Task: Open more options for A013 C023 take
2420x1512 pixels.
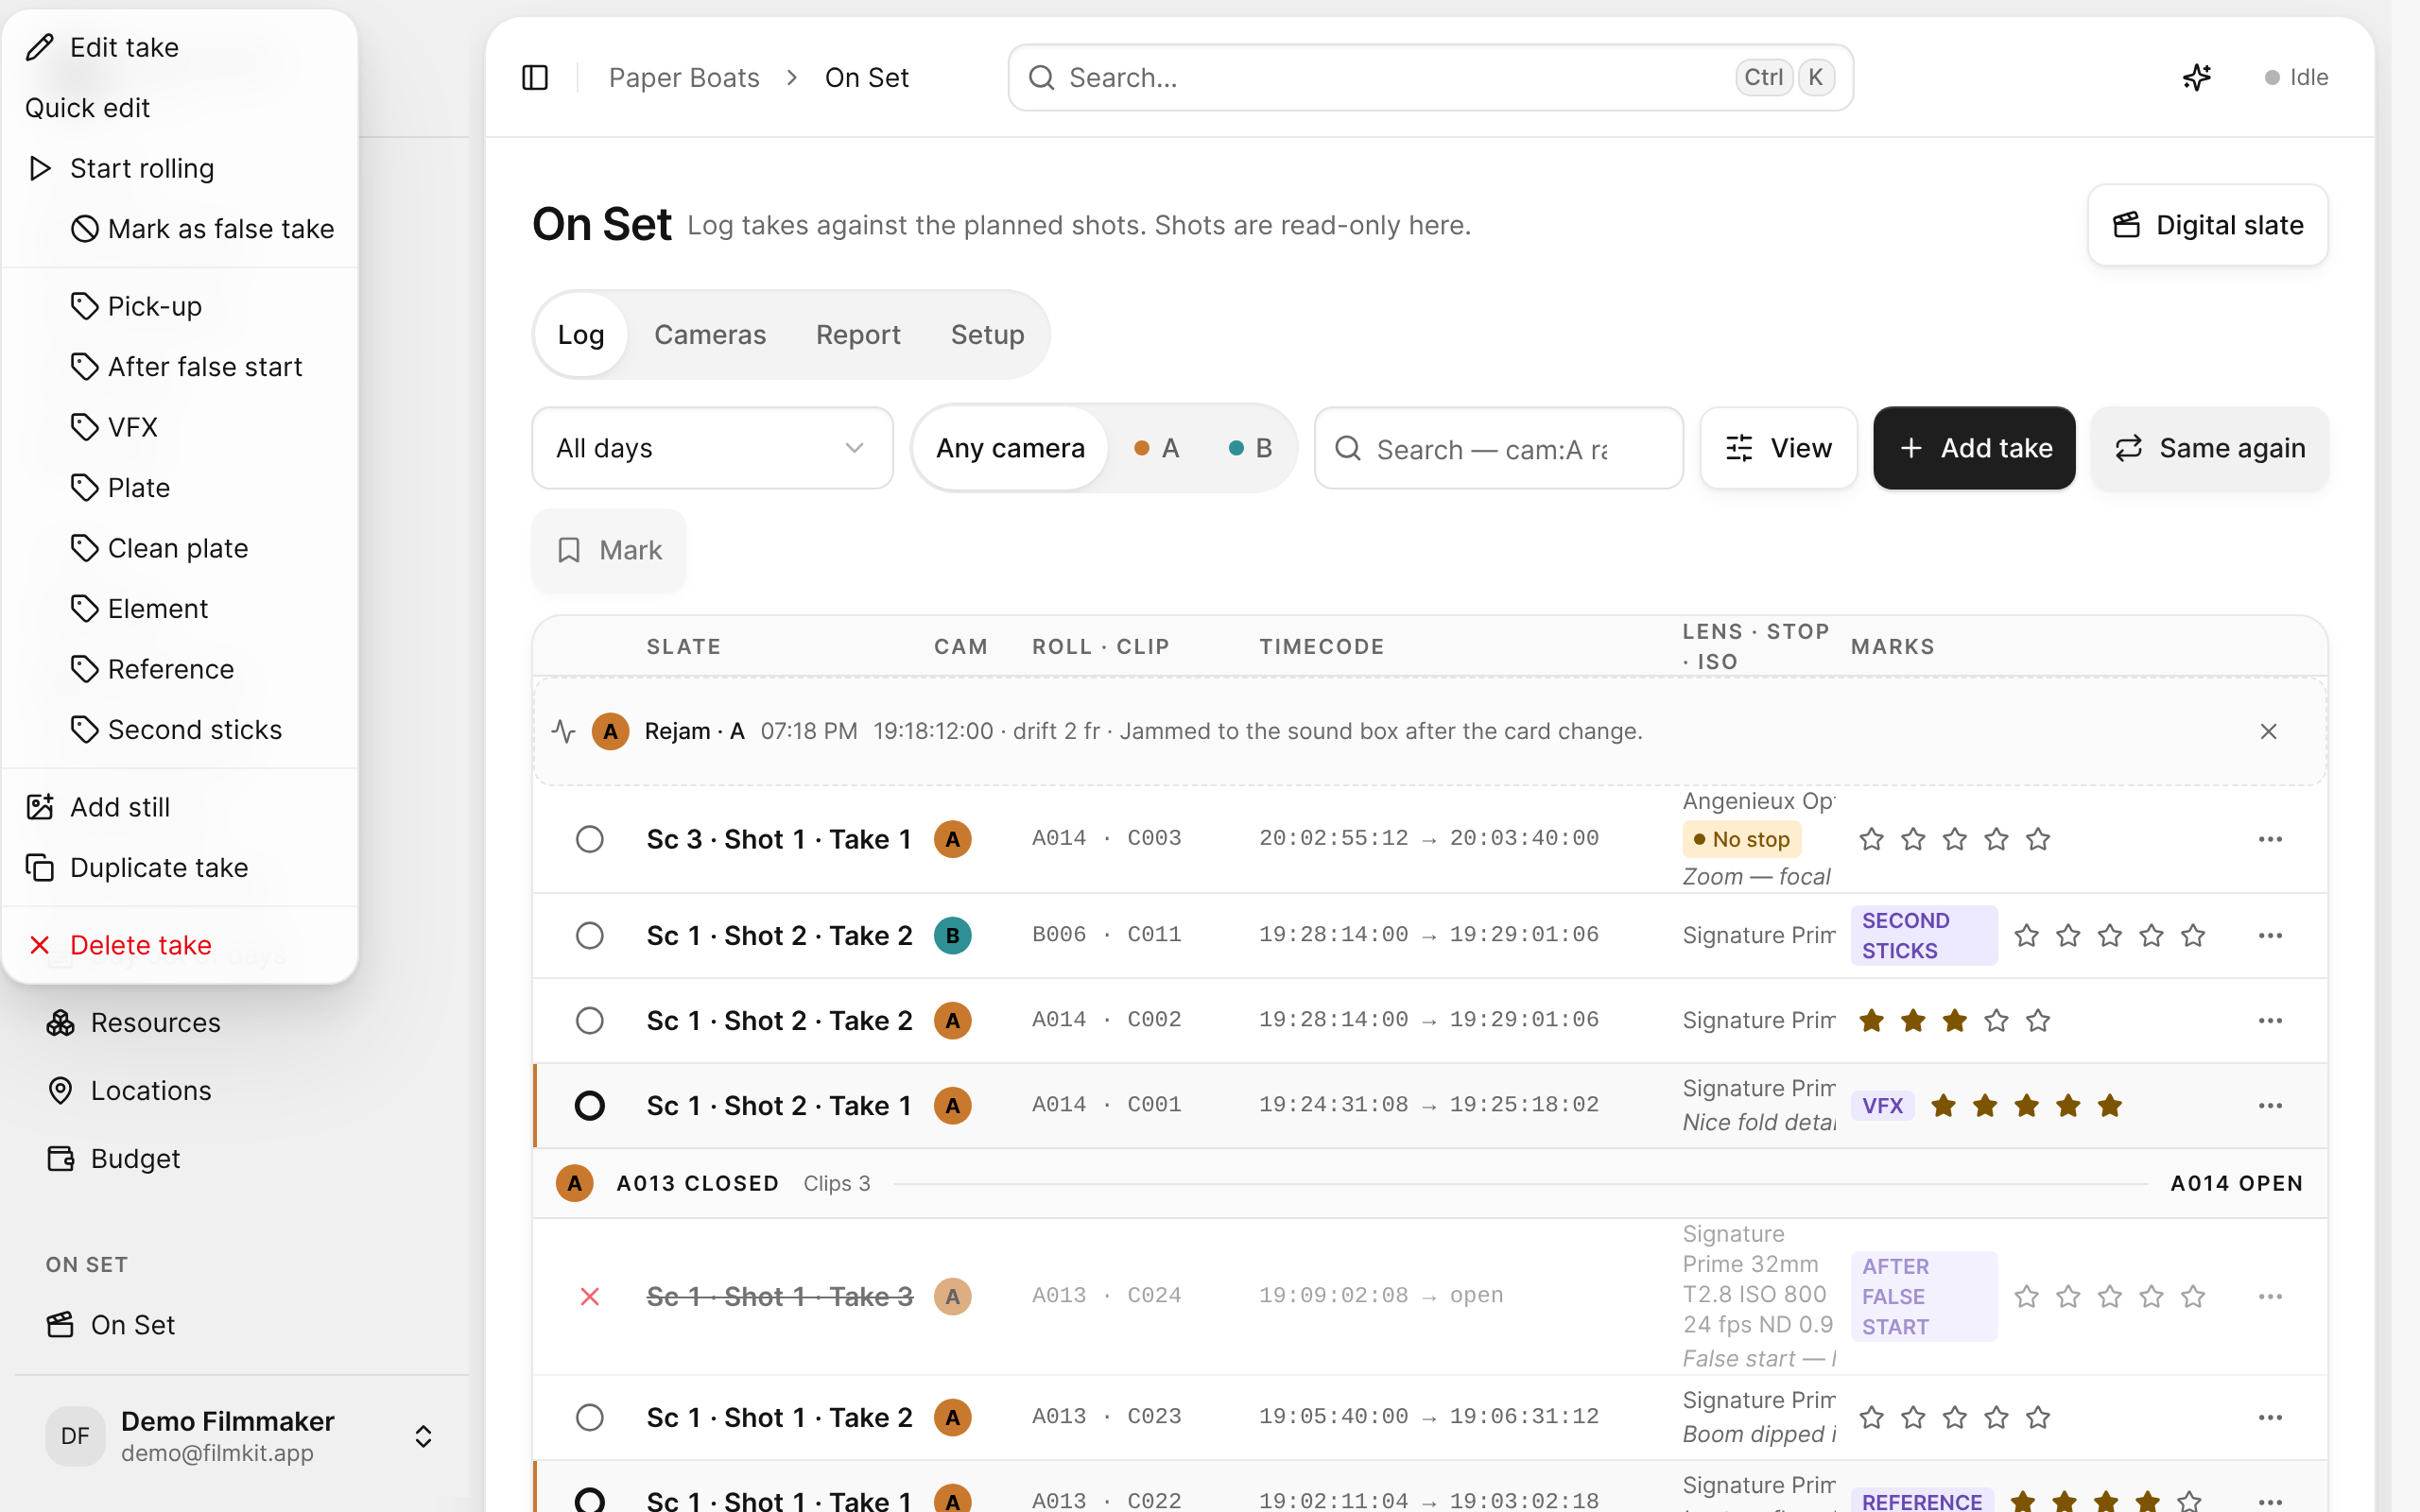Action: tap(2269, 1417)
